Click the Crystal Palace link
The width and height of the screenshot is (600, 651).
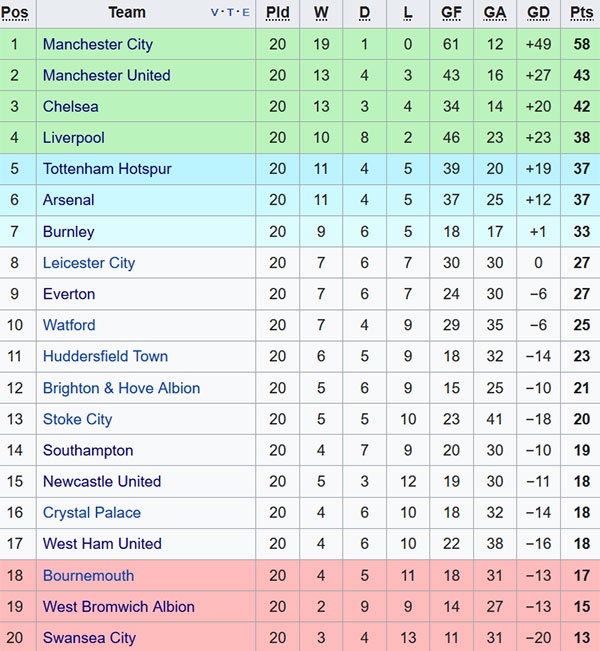coord(91,512)
